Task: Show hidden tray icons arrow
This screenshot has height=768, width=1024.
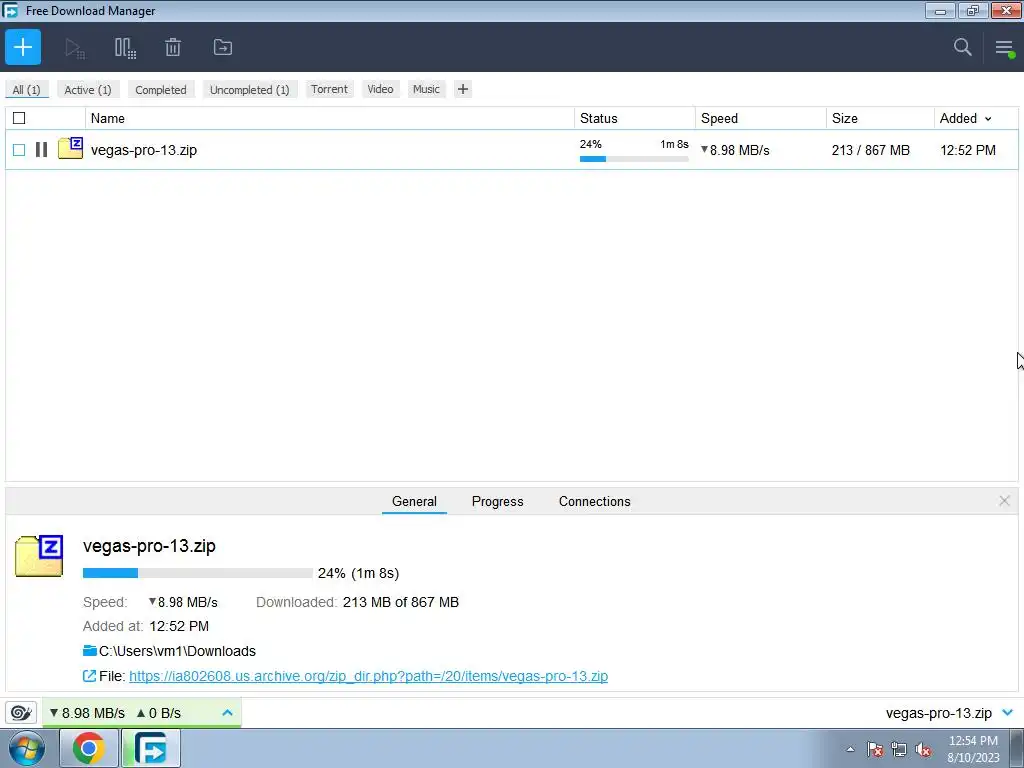Action: tap(850, 749)
